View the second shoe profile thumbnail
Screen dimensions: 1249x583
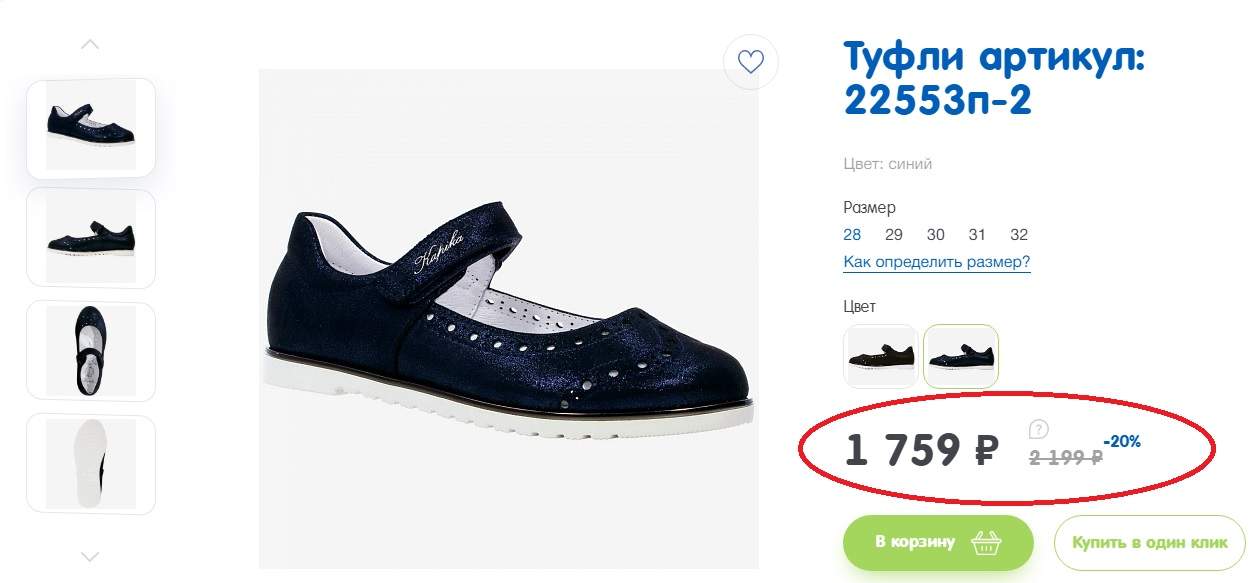[91, 237]
